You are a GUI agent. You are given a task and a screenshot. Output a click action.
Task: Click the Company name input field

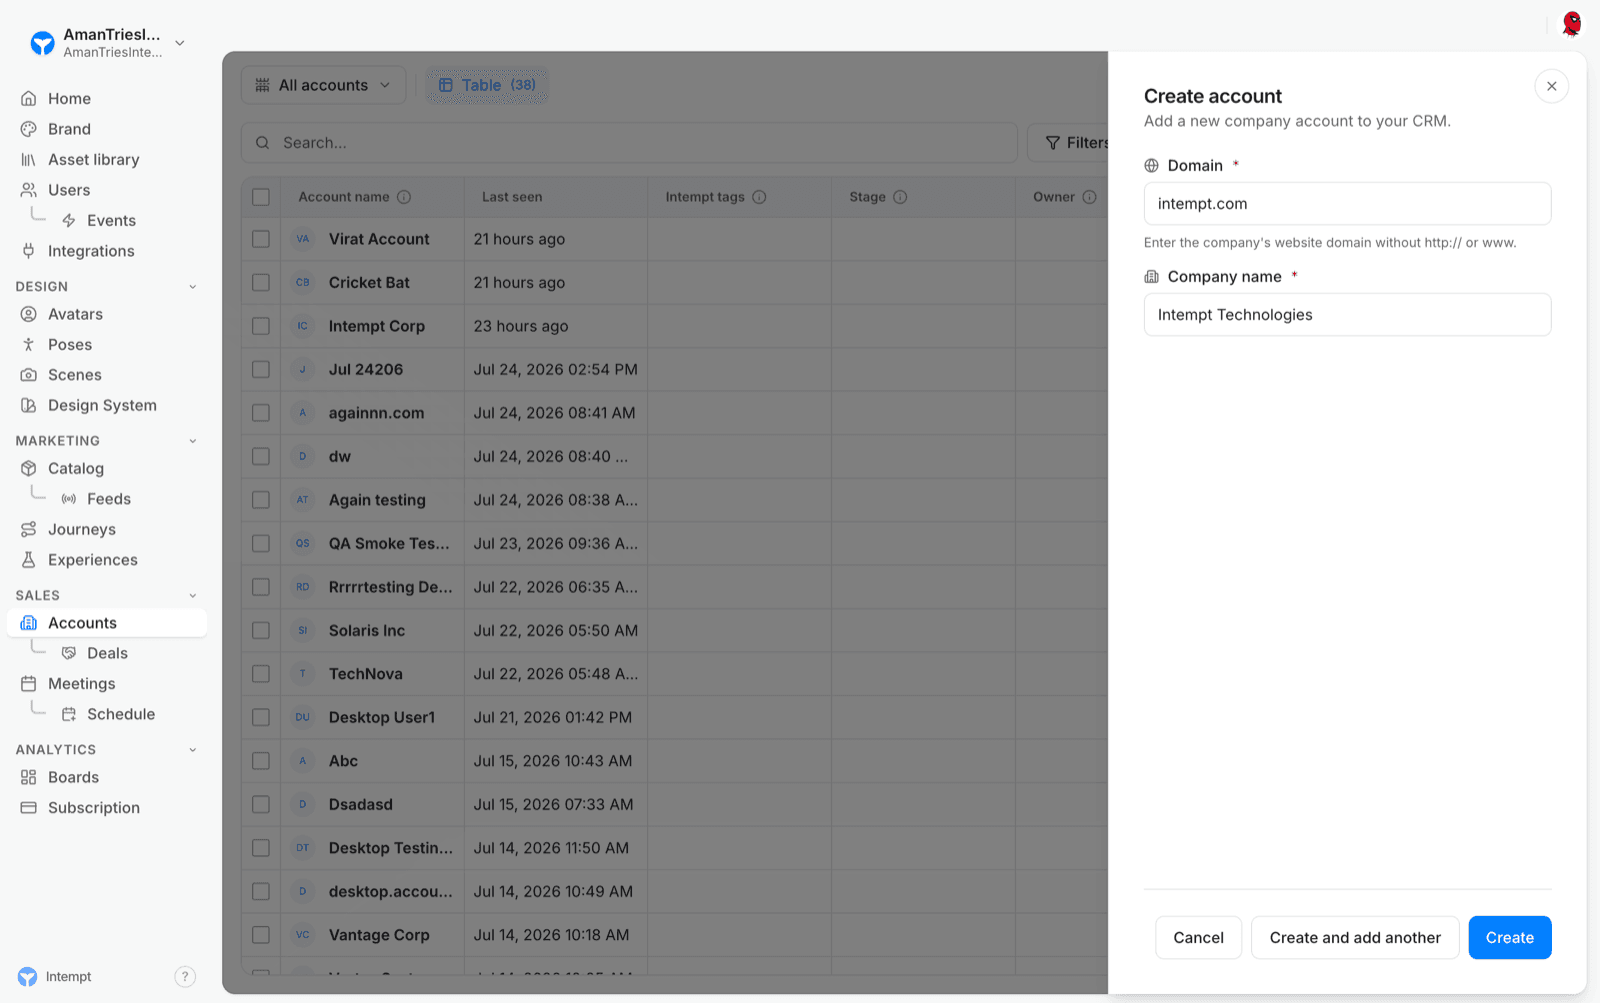(x=1348, y=315)
